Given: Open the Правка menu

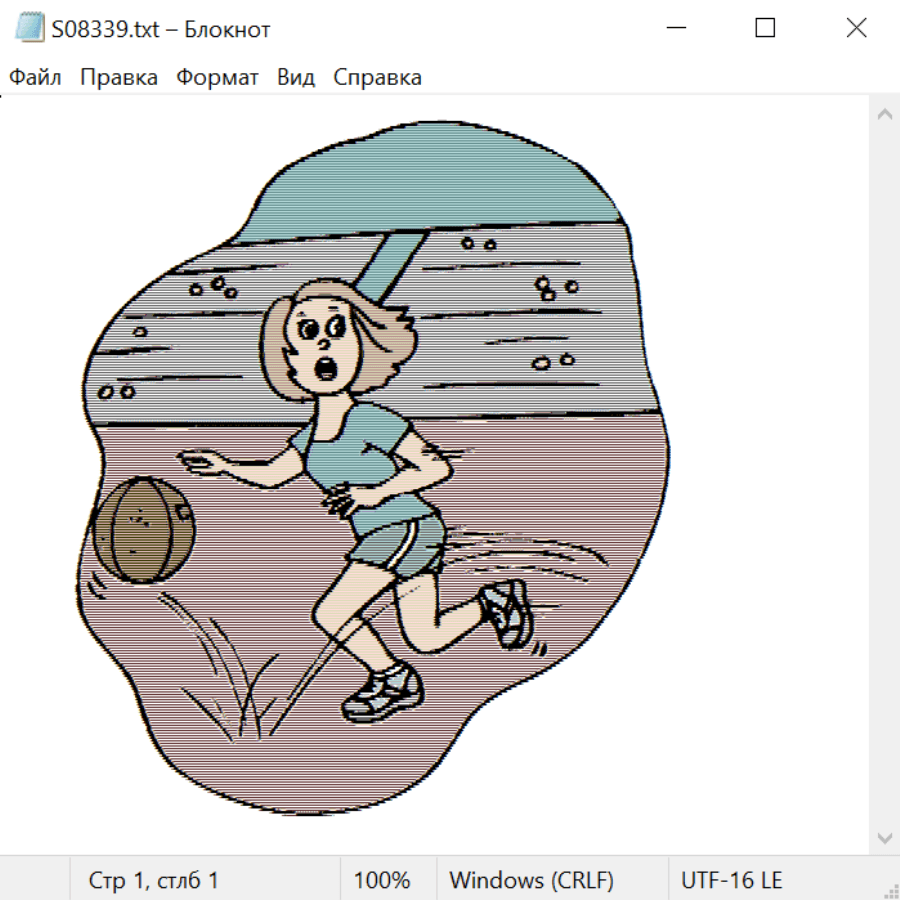Looking at the screenshot, I should 119,78.
